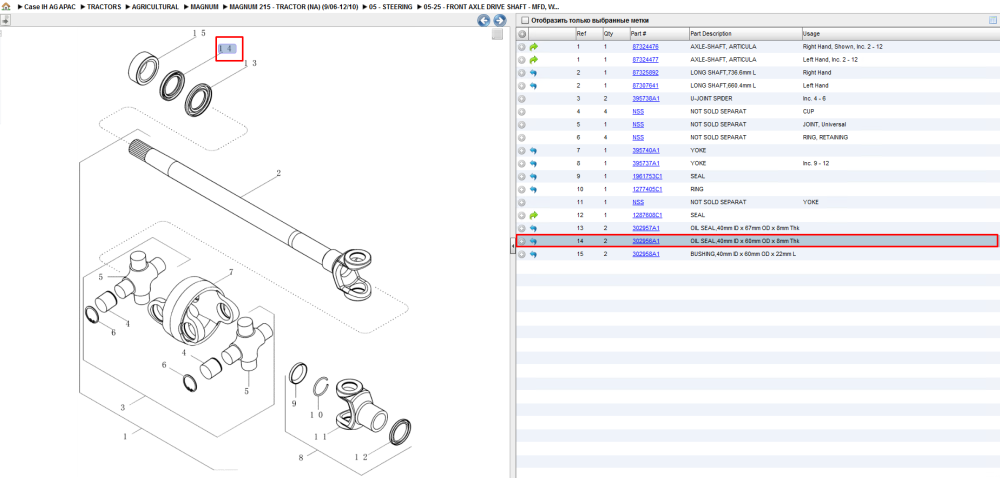Add part 87324477 using its plus icon
Screen dimensions: 1000x478
pos(522,59)
